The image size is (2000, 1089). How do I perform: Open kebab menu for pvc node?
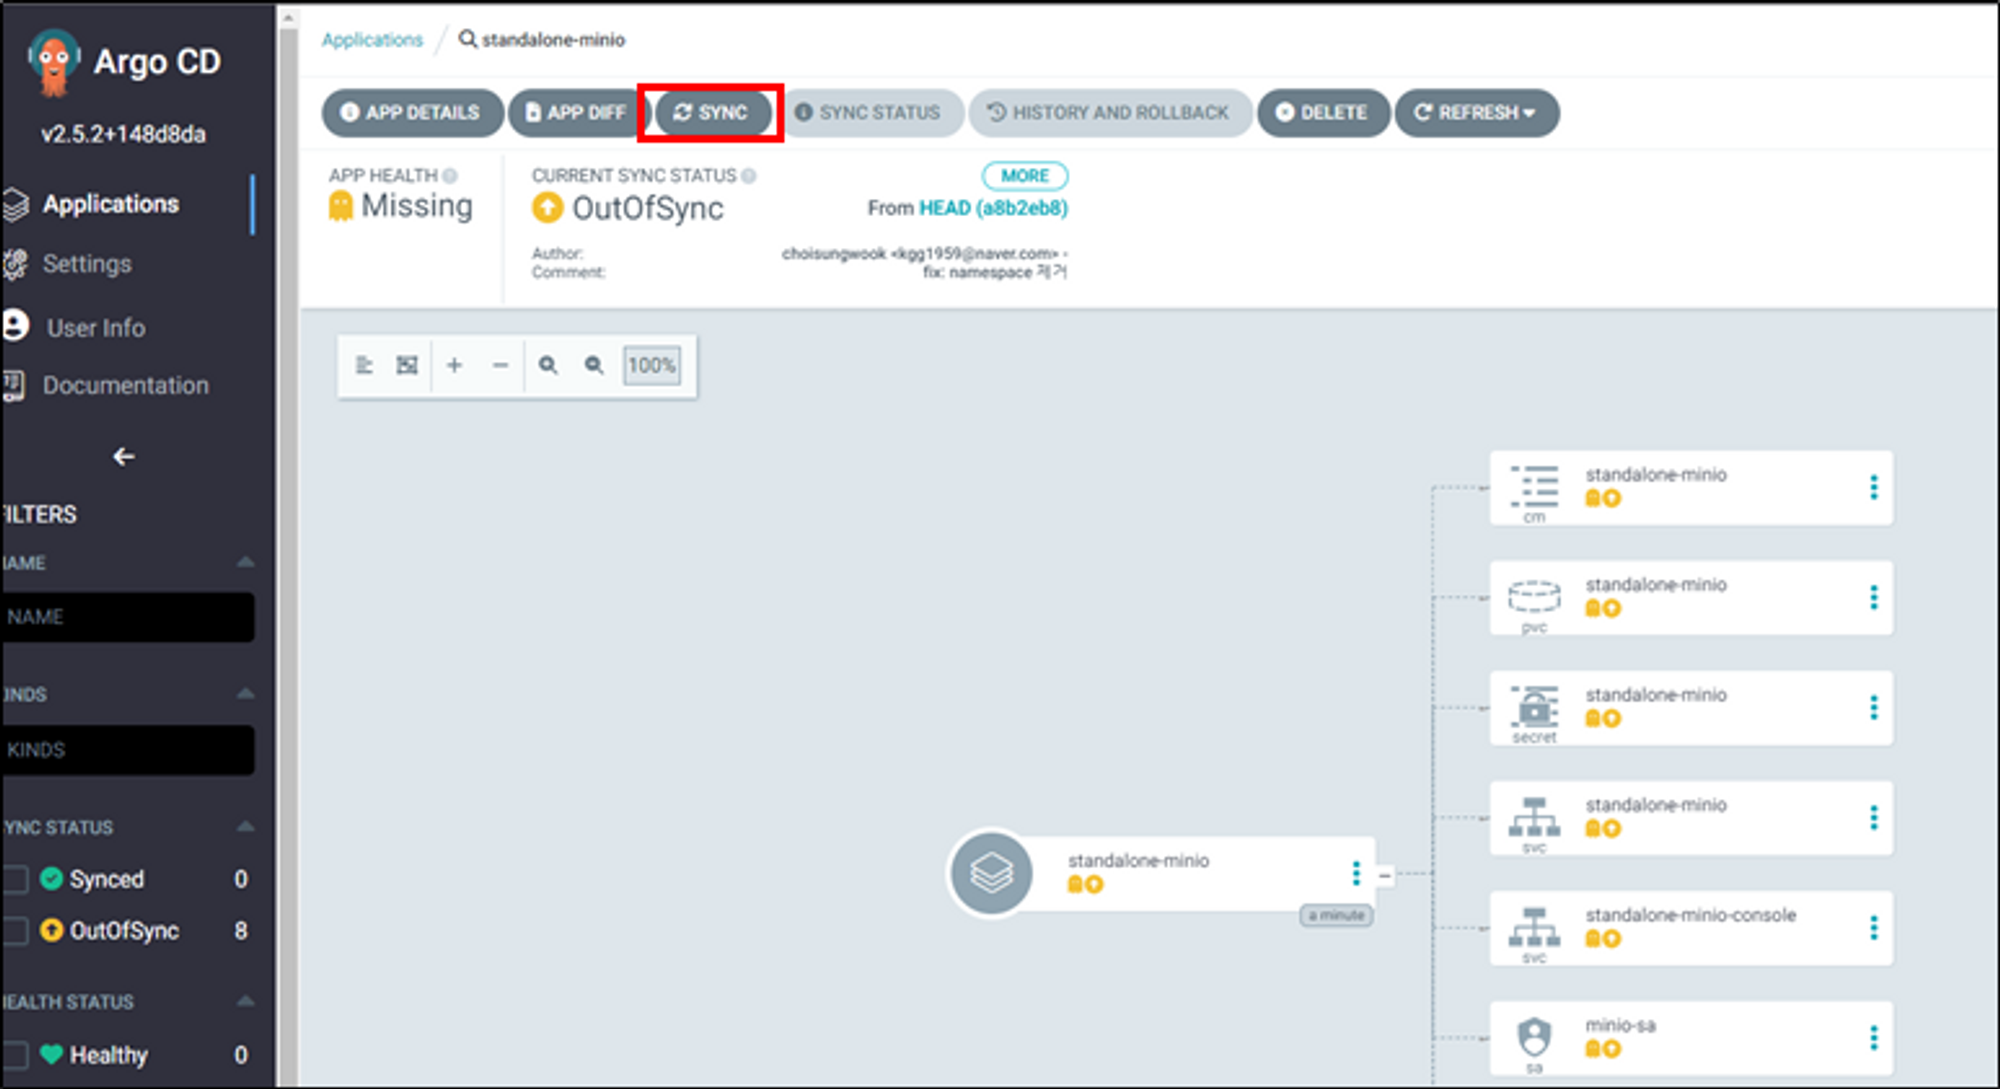(x=1873, y=598)
